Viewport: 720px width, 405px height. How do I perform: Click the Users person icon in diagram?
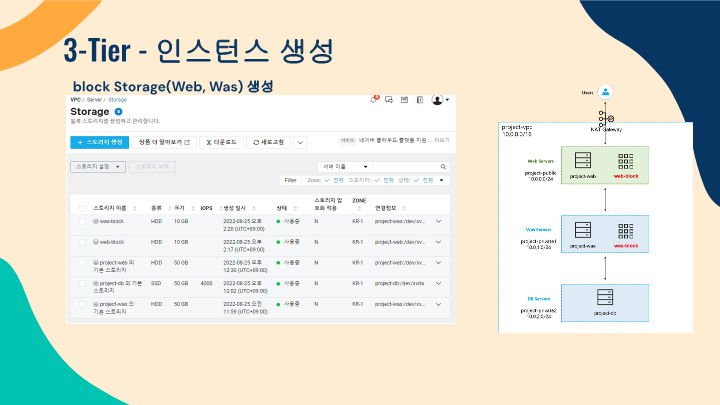tap(605, 92)
